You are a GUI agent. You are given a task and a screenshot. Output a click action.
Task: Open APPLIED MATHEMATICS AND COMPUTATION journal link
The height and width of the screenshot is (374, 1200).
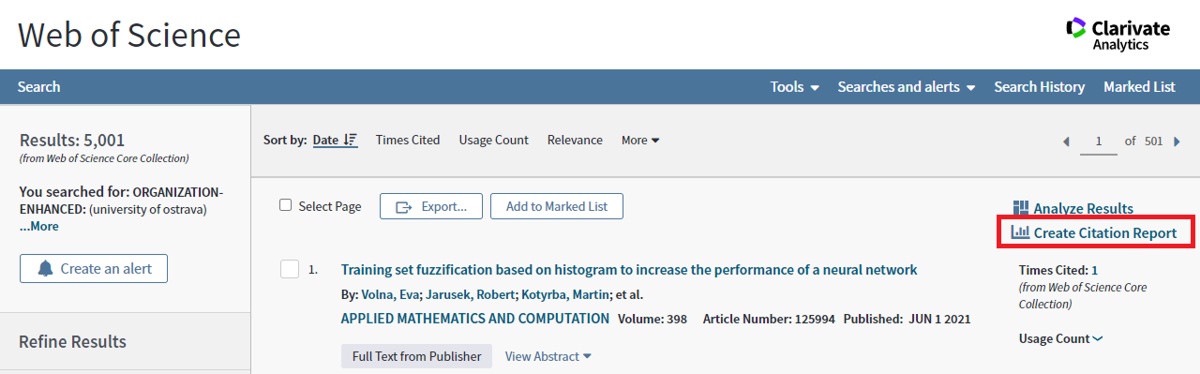pyautogui.click(x=475, y=318)
